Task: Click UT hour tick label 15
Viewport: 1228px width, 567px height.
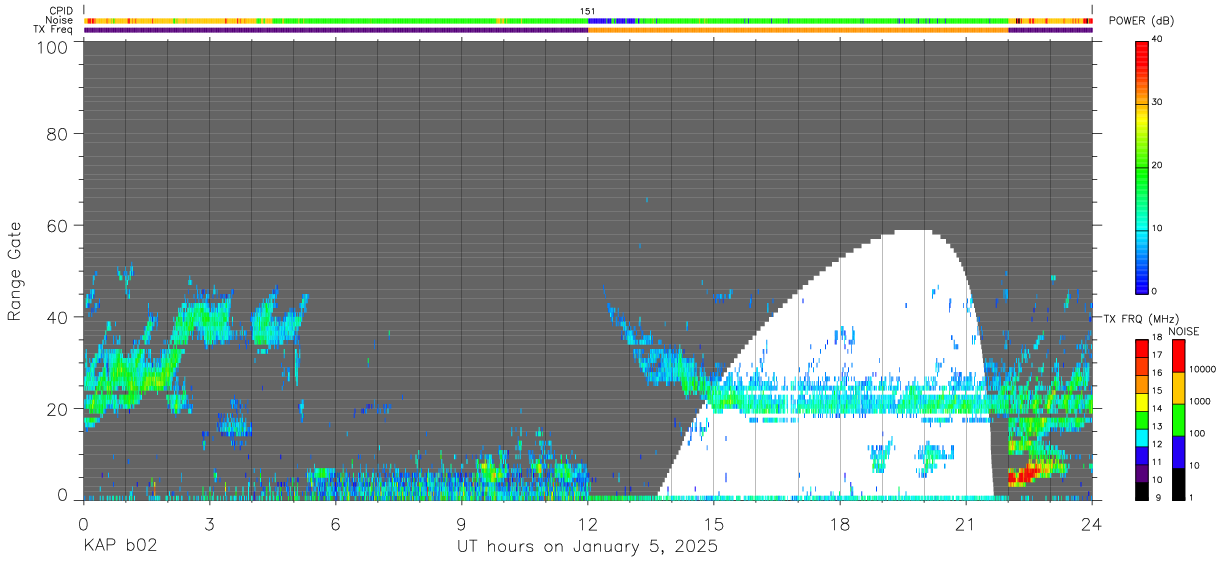Action: (x=714, y=523)
